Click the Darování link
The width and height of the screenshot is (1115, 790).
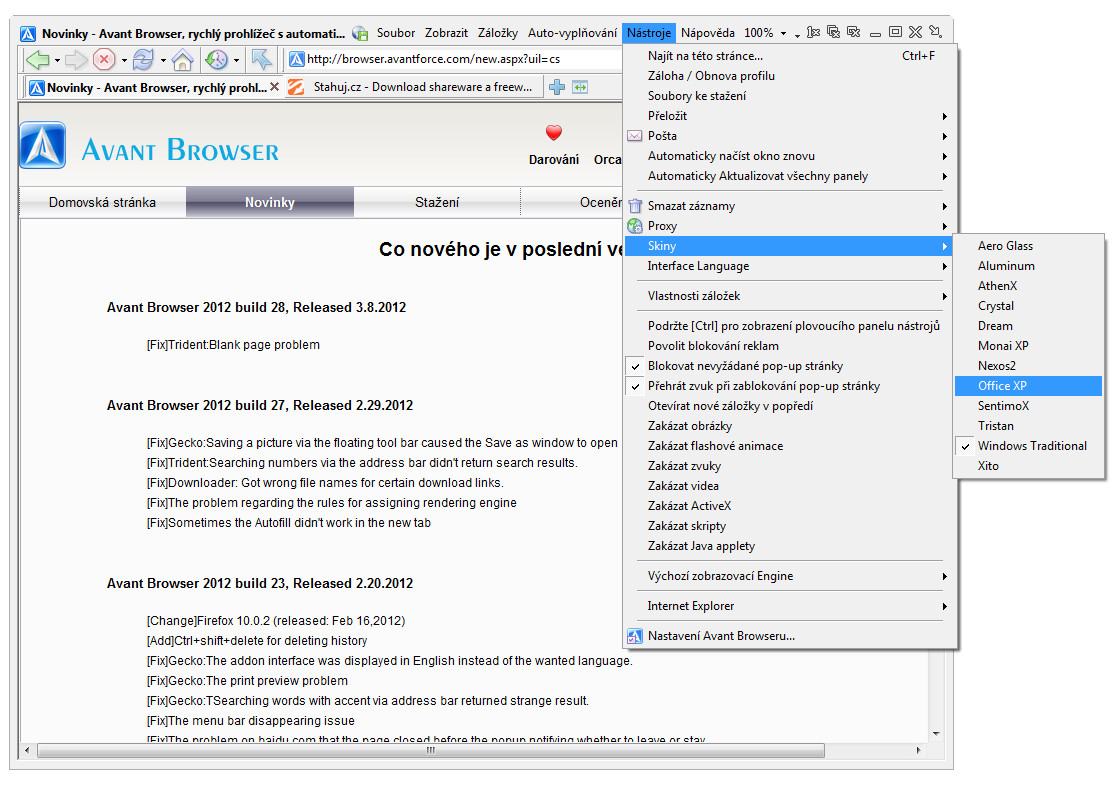pyautogui.click(x=554, y=160)
